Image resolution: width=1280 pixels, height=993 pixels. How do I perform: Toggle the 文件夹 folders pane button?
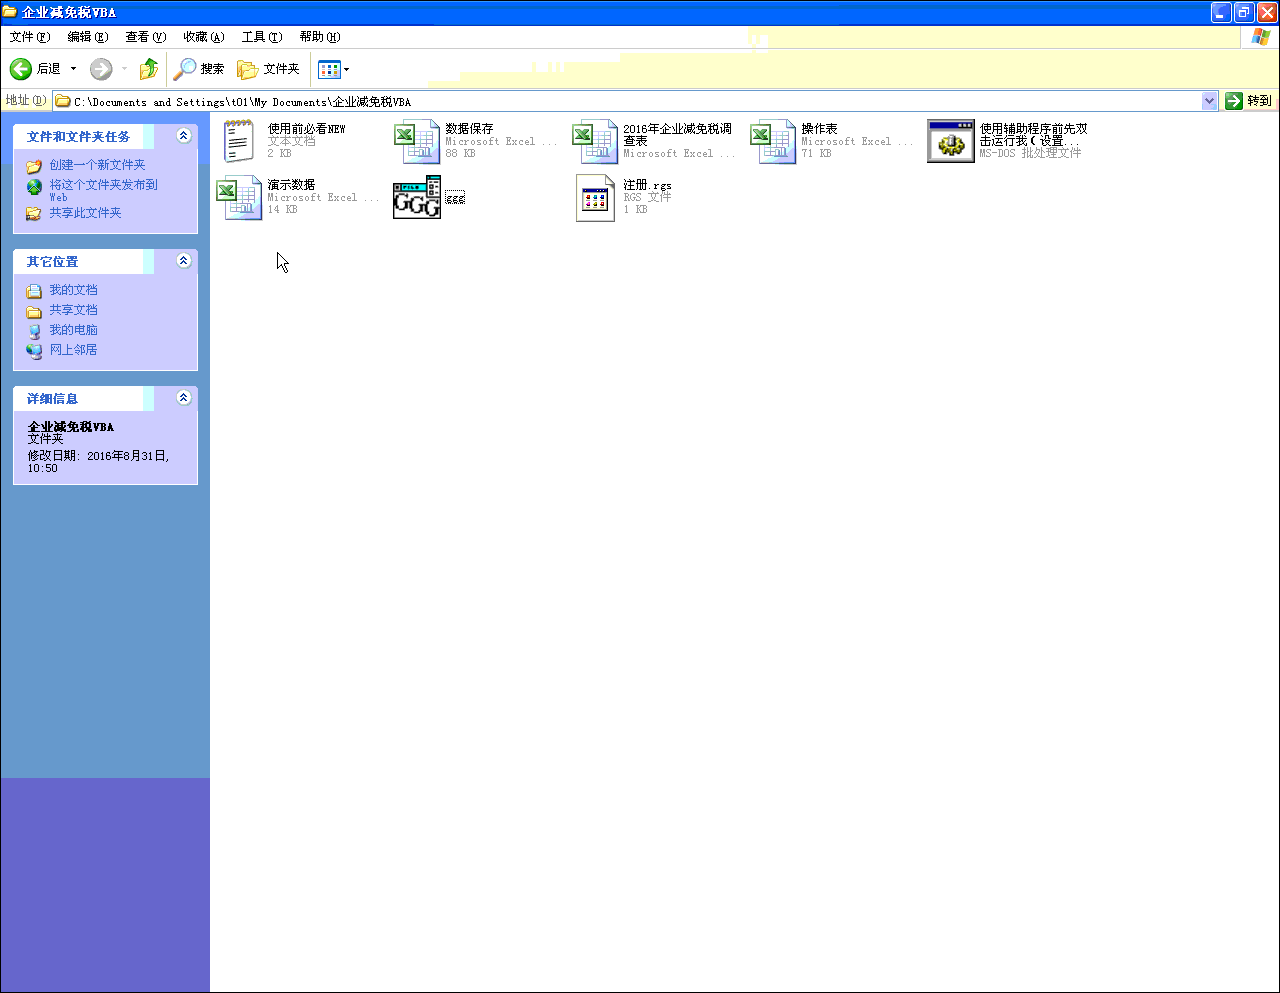pyautogui.click(x=268, y=69)
